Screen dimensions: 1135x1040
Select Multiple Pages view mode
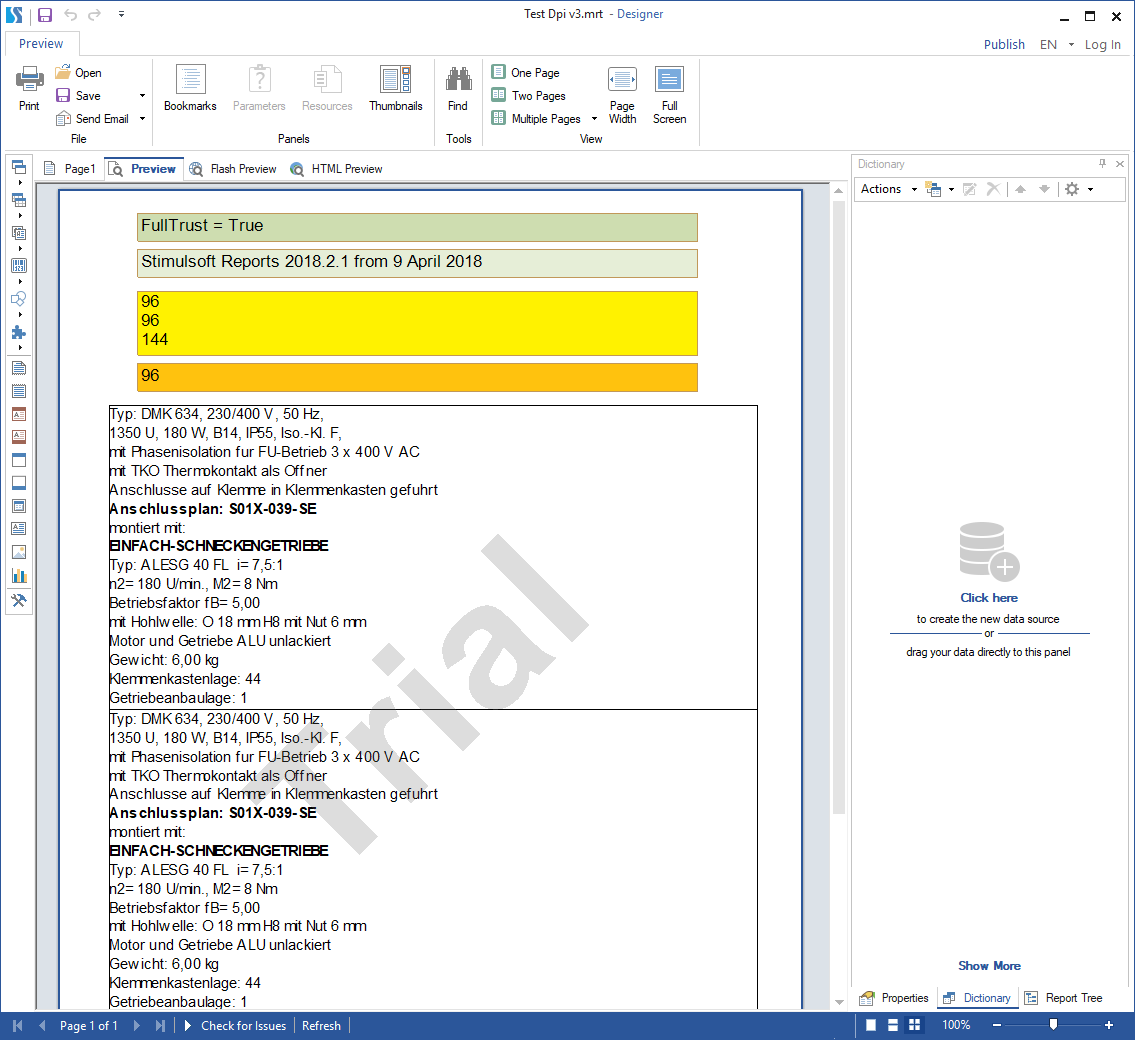[x=537, y=119]
